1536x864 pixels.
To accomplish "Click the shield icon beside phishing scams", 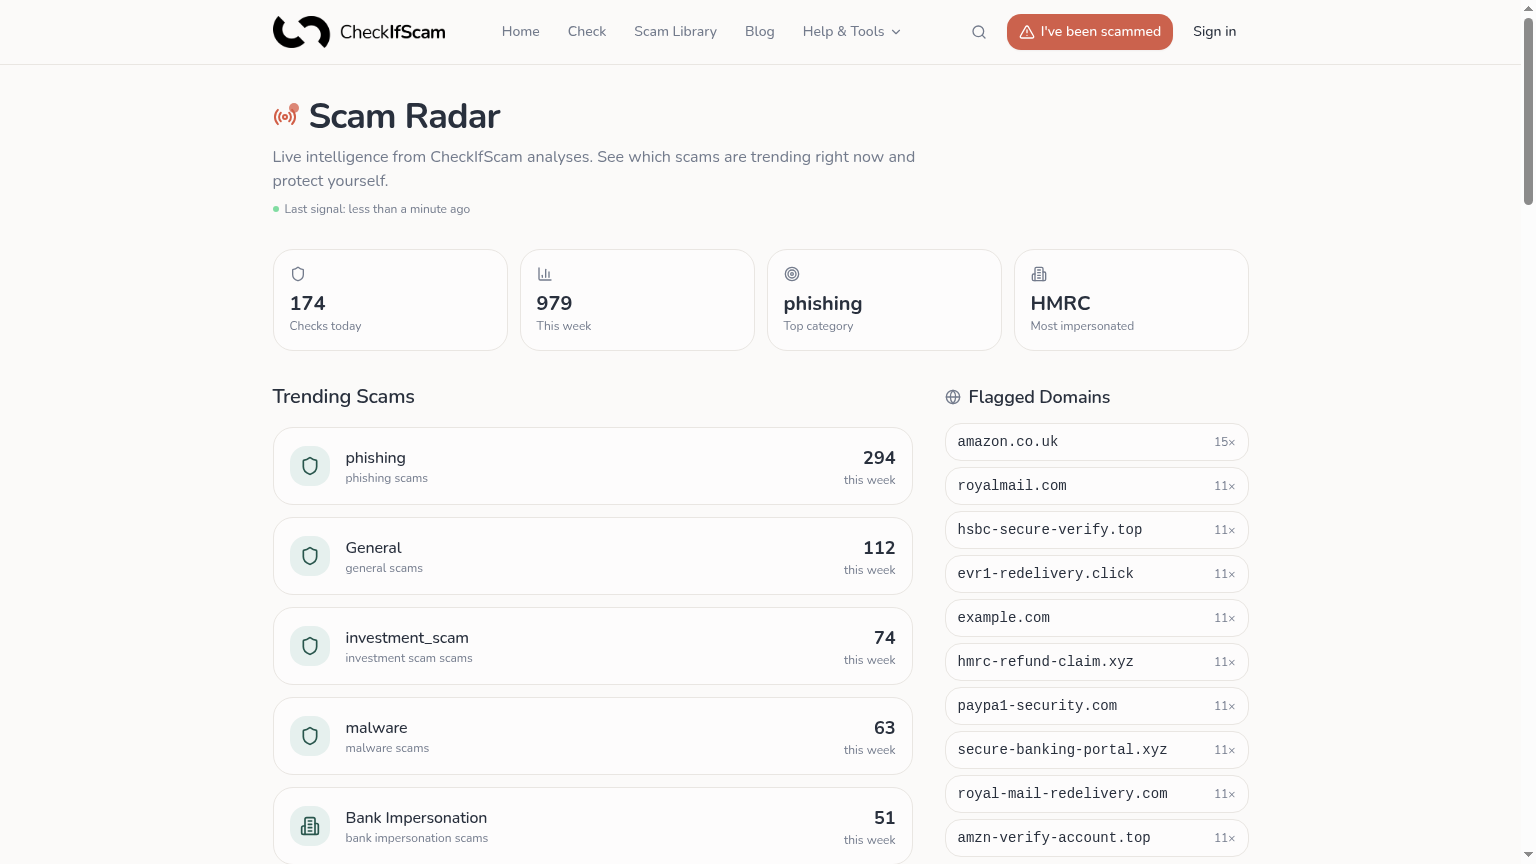I will point(310,466).
